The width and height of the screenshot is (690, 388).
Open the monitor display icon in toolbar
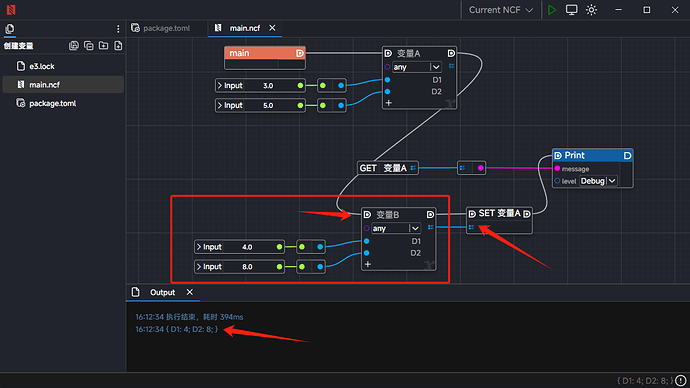571,10
